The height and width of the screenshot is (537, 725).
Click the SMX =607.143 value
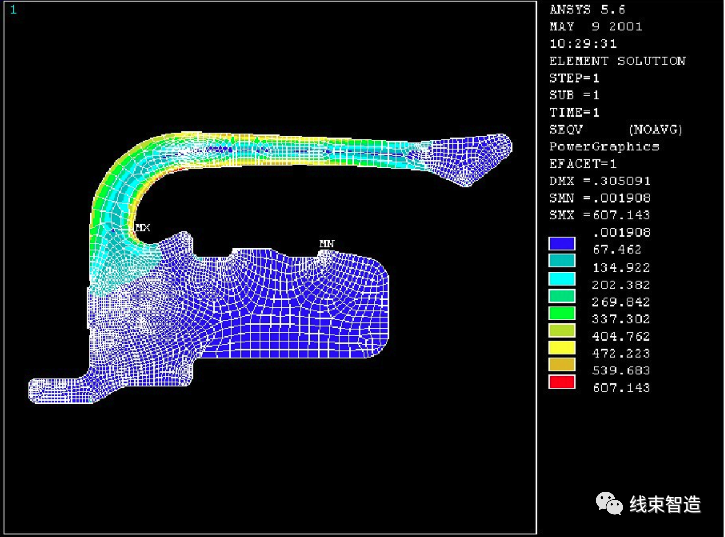(x=600, y=215)
